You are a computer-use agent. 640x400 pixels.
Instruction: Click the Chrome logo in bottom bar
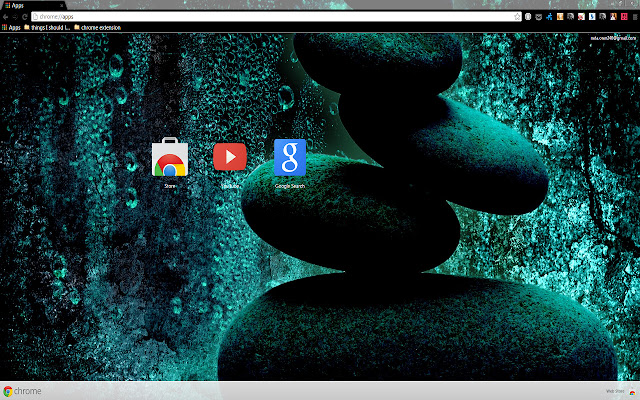(22, 391)
